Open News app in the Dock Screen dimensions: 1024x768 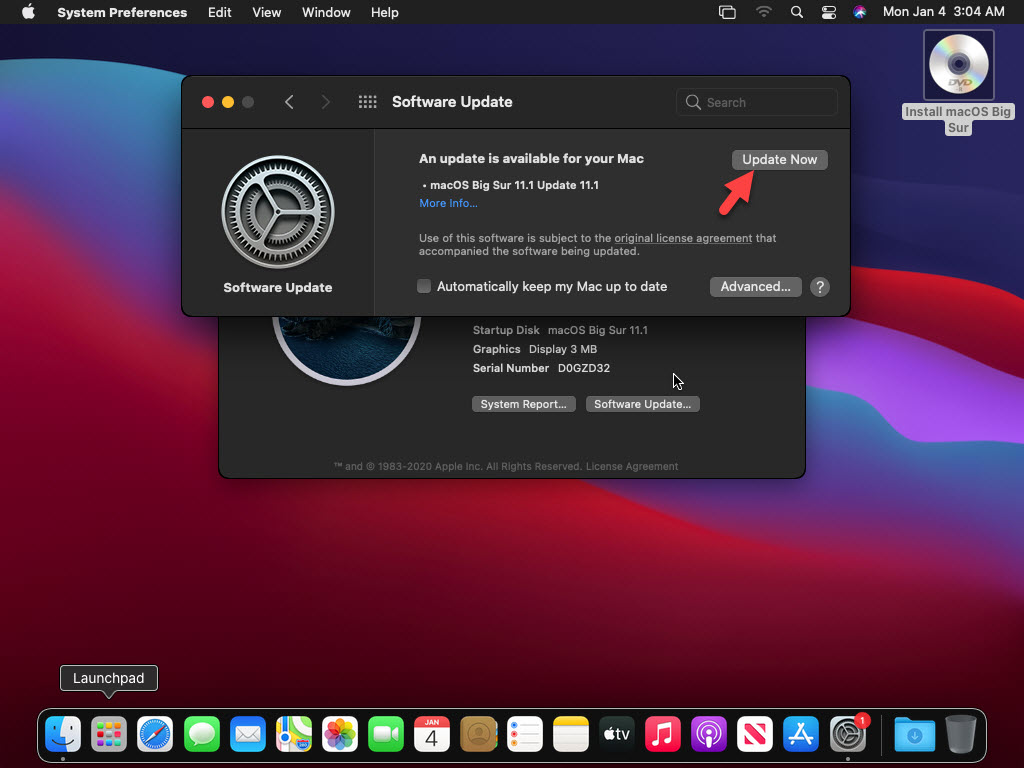pyautogui.click(x=755, y=734)
